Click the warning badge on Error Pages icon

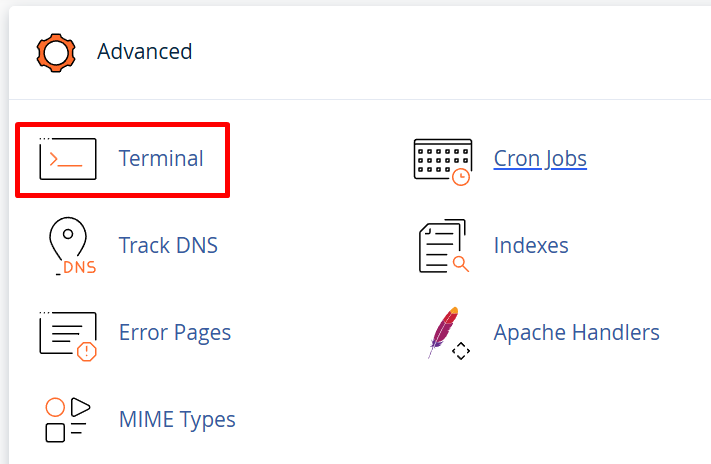point(87,352)
